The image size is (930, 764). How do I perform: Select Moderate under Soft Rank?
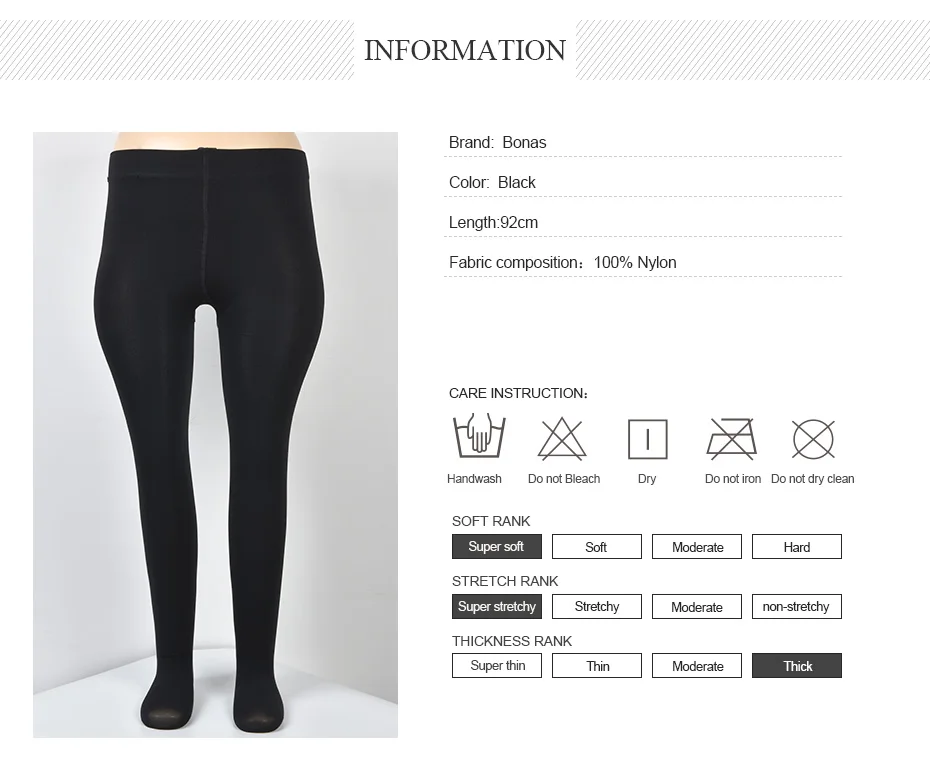point(697,546)
